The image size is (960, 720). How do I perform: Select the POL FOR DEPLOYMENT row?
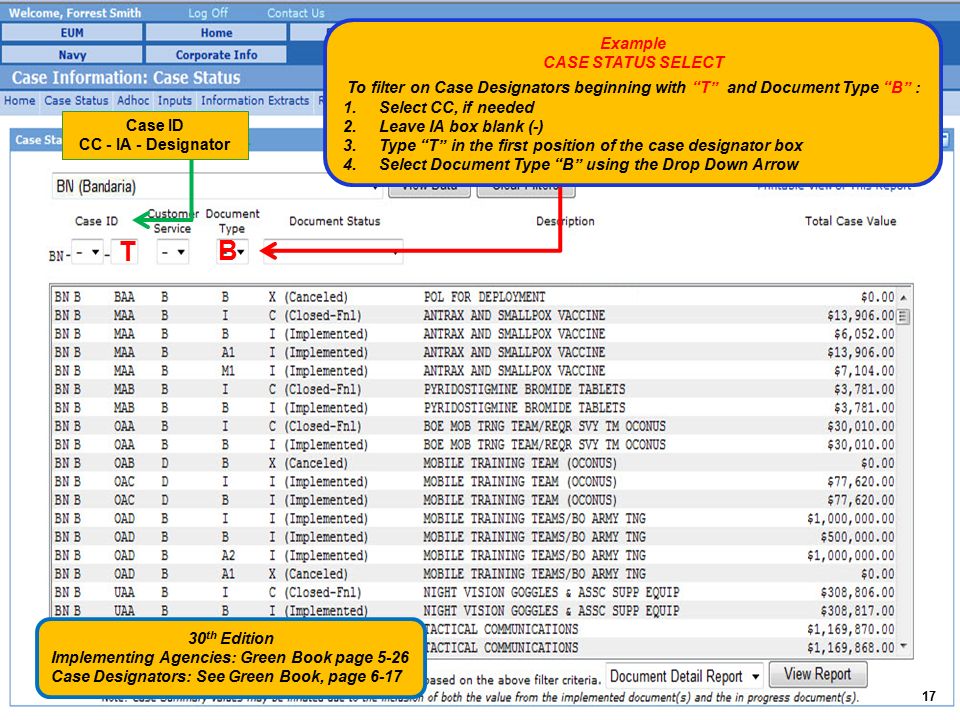(x=474, y=297)
